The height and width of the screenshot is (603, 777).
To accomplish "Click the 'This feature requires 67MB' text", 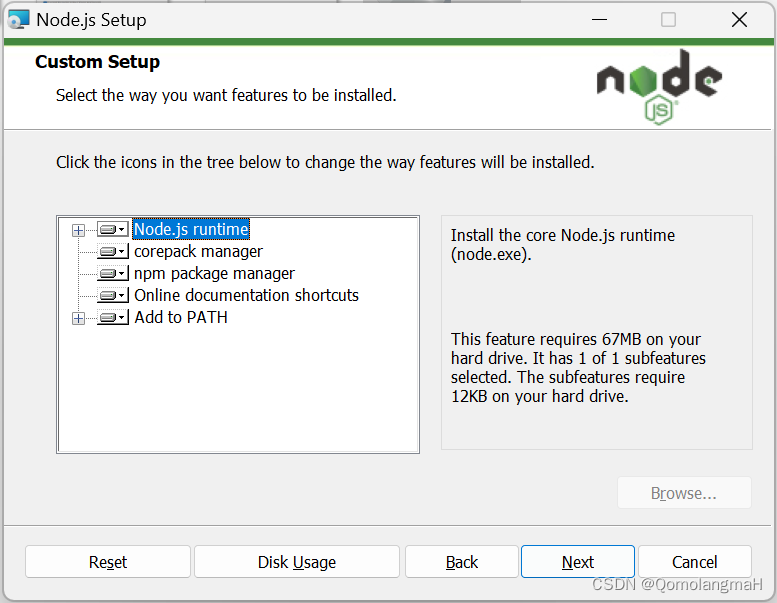I will coord(578,368).
